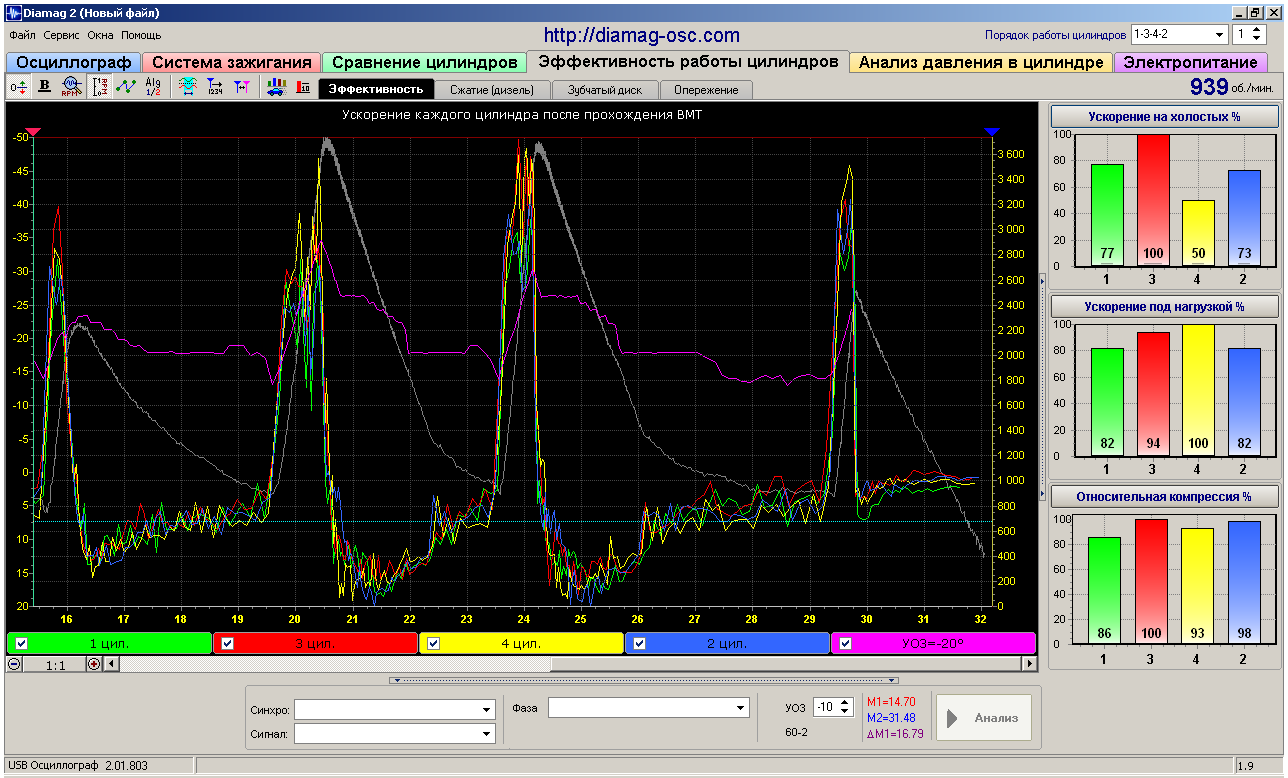Screen dimensions: 1288x778
Task: Toggle the УОЗ=-20° checkbox
Action: click(845, 643)
